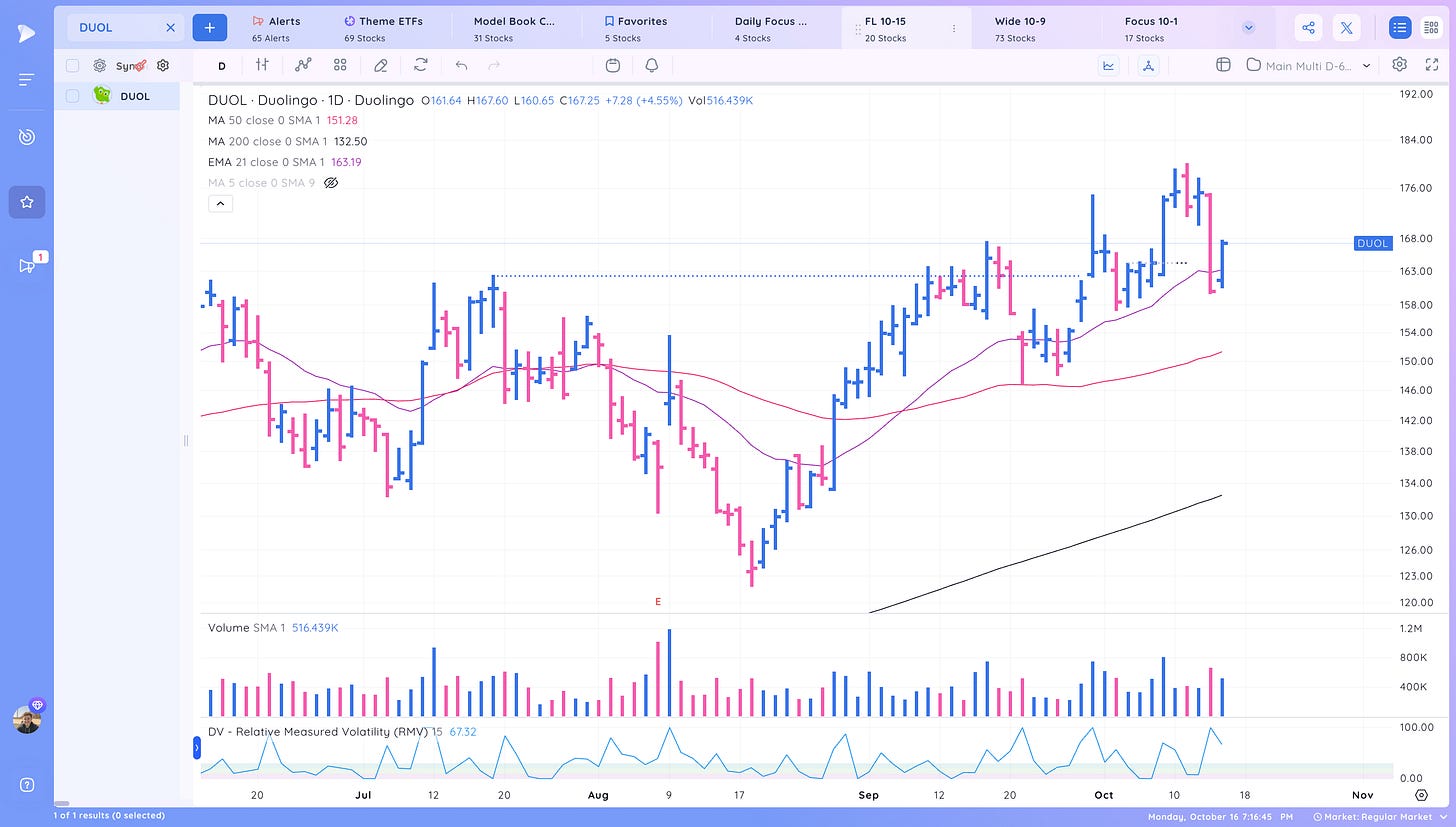Toggle the network nodes panel button
The image size is (1456, 827).
tap(1149, 65)
